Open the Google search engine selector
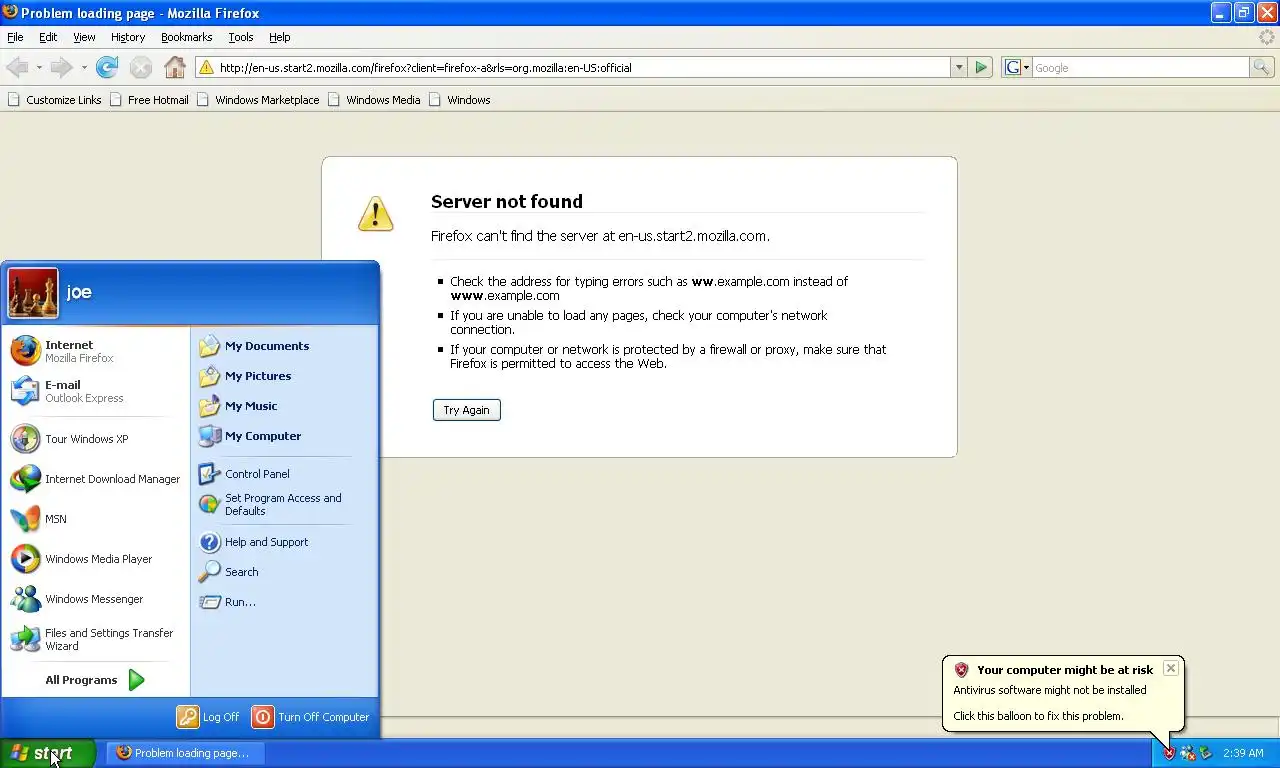1280x768 pixels. point(1016,67)
